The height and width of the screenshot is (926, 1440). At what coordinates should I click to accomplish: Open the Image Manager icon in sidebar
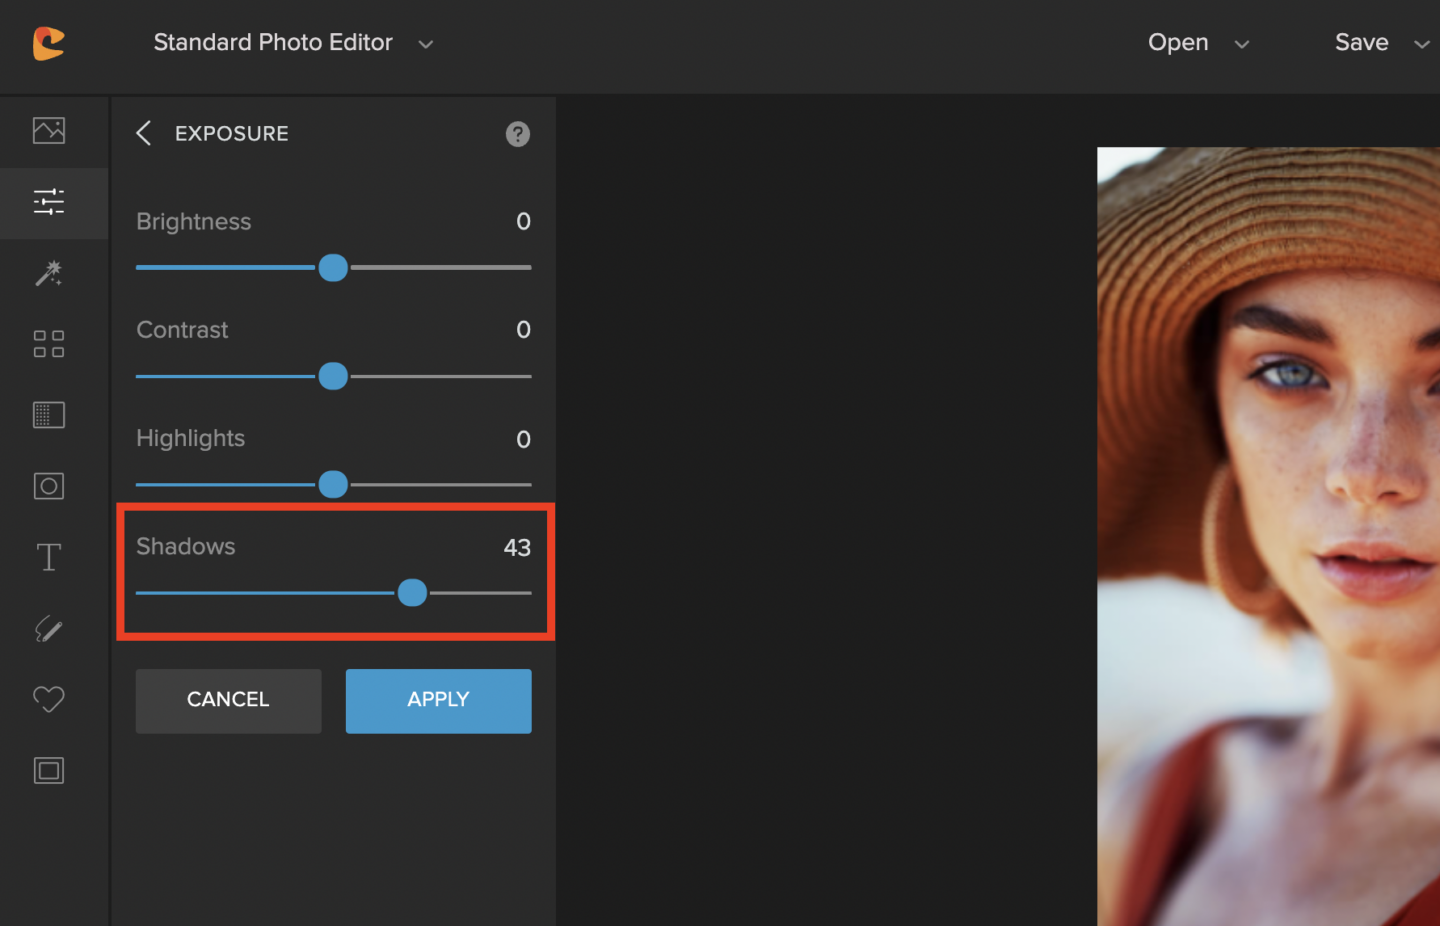(49, 130)
